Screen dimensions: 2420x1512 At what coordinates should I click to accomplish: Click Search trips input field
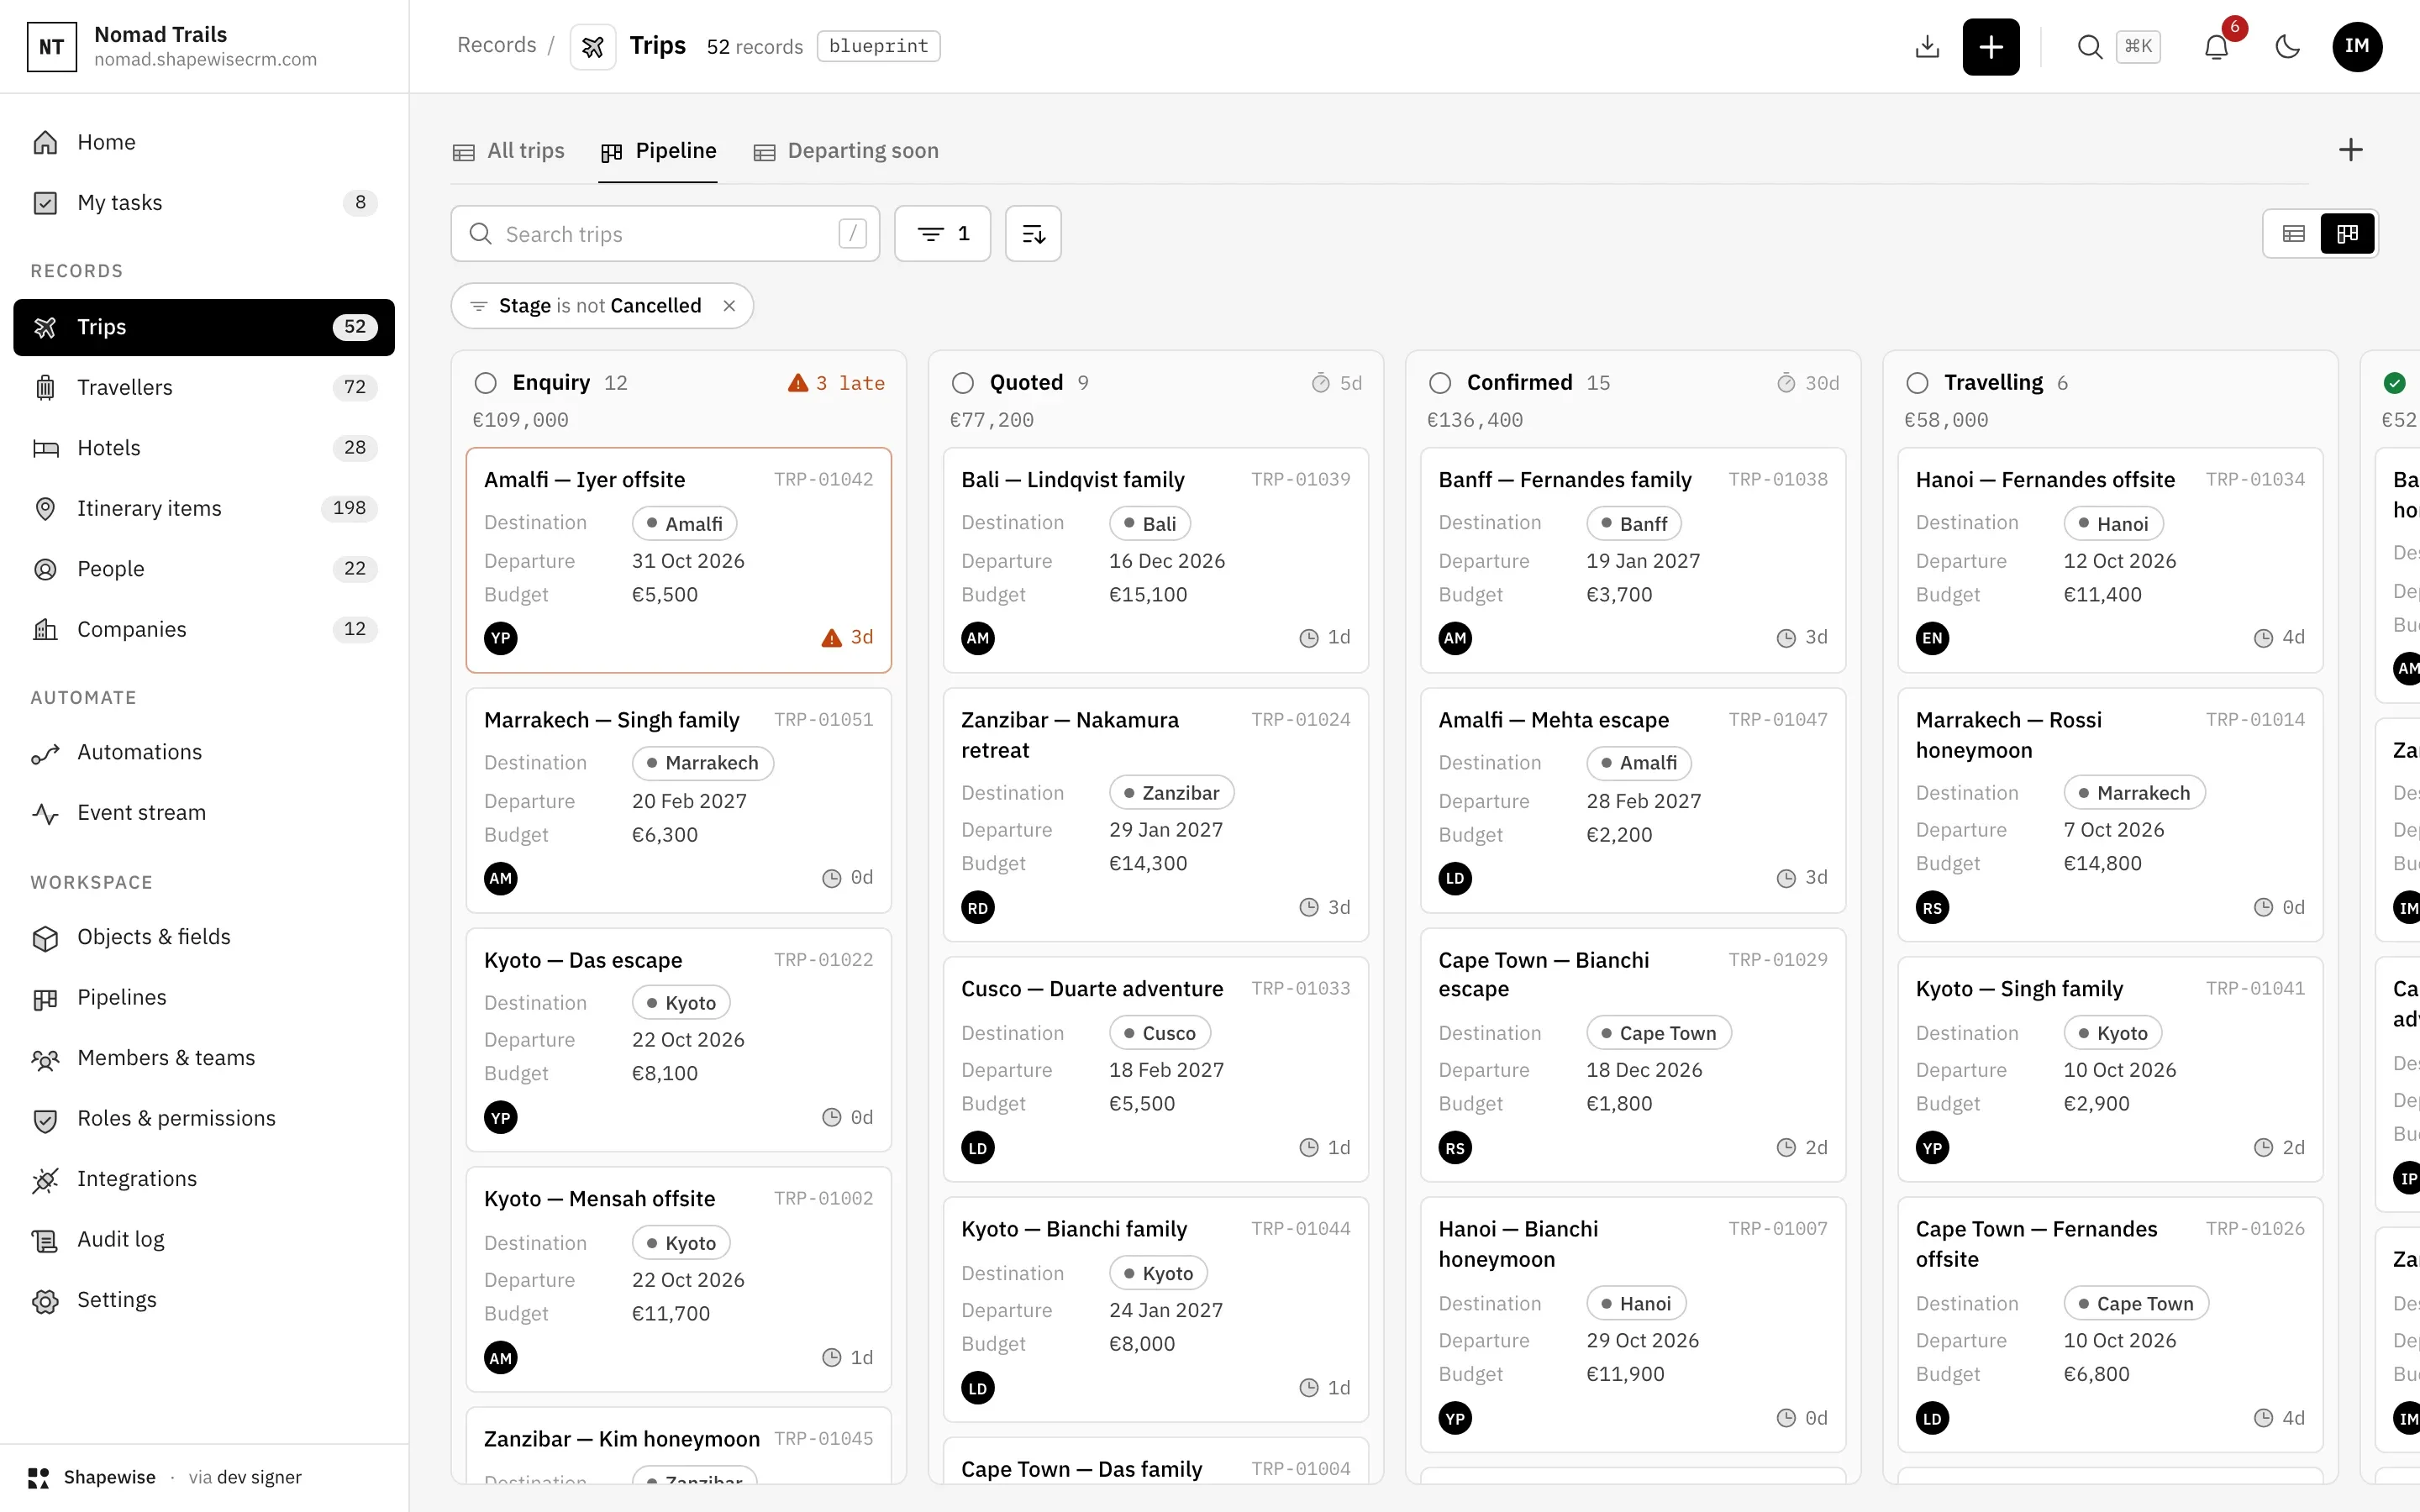(665, 234)
